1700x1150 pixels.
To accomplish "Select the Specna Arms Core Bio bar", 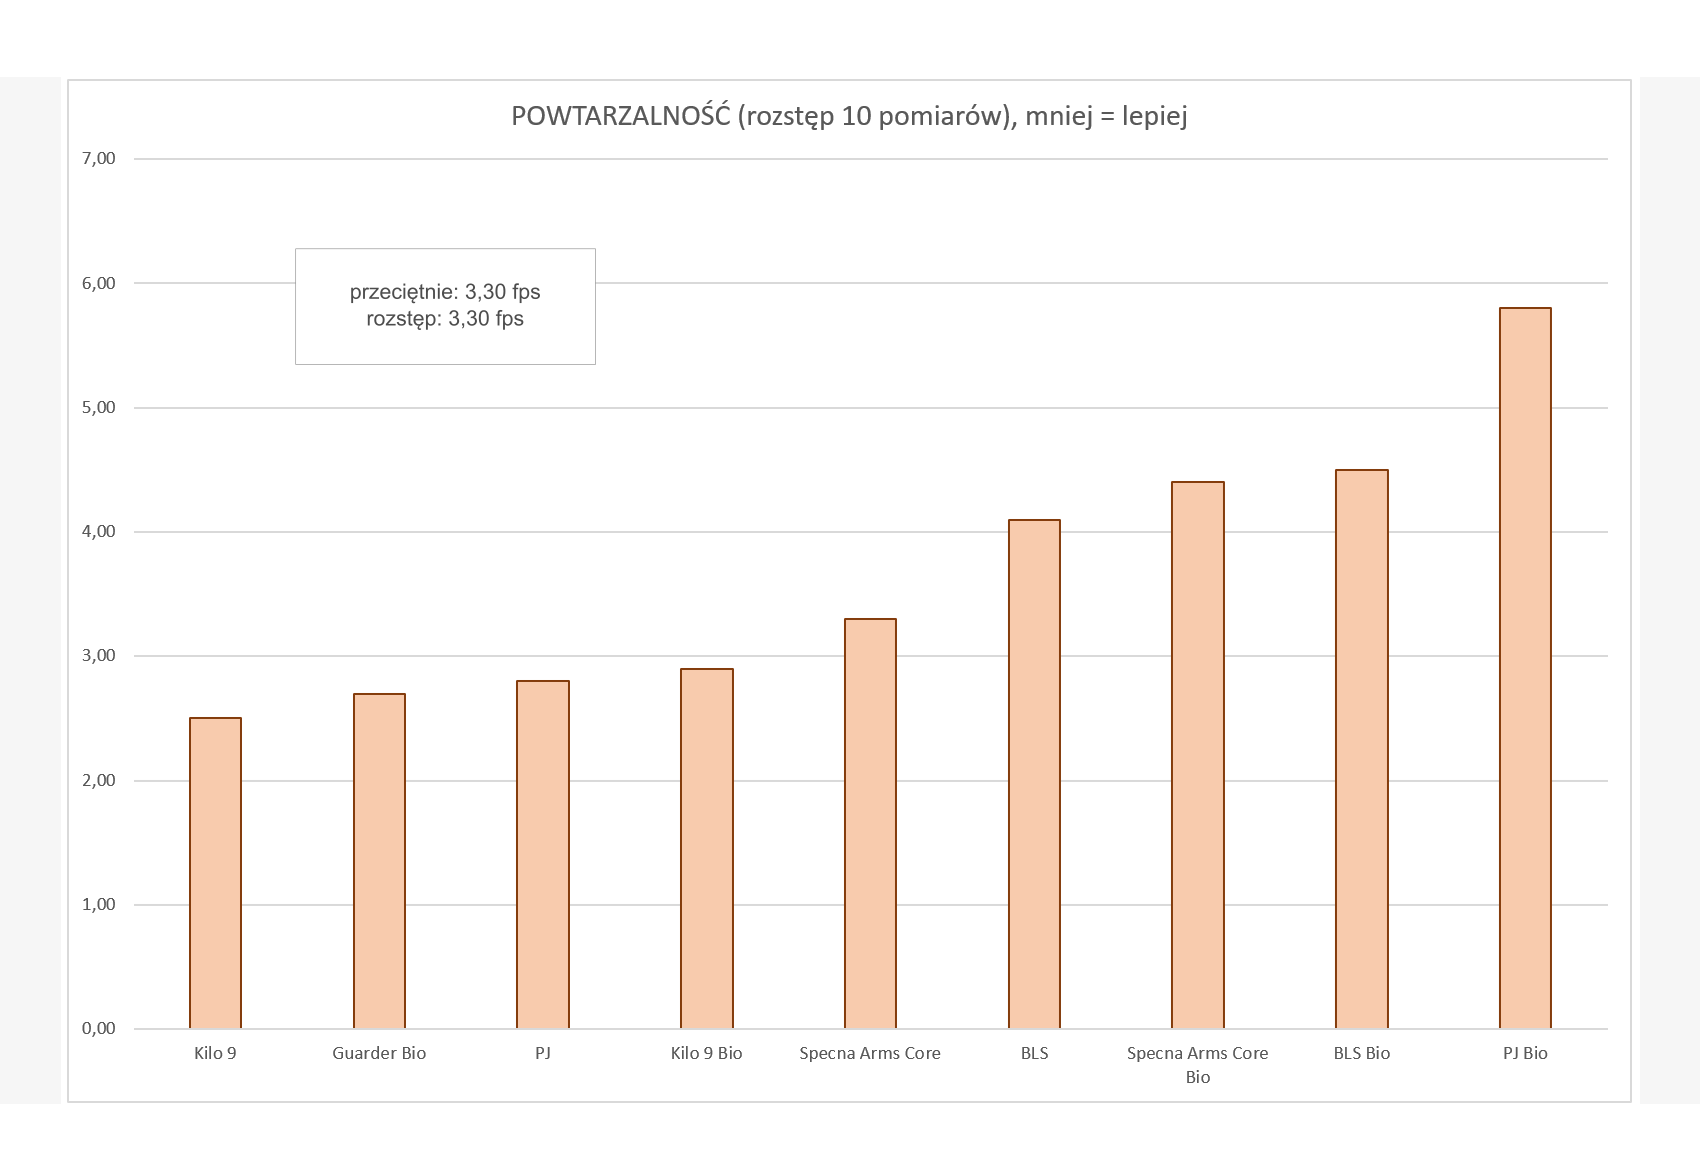I will click(1197, 755).
